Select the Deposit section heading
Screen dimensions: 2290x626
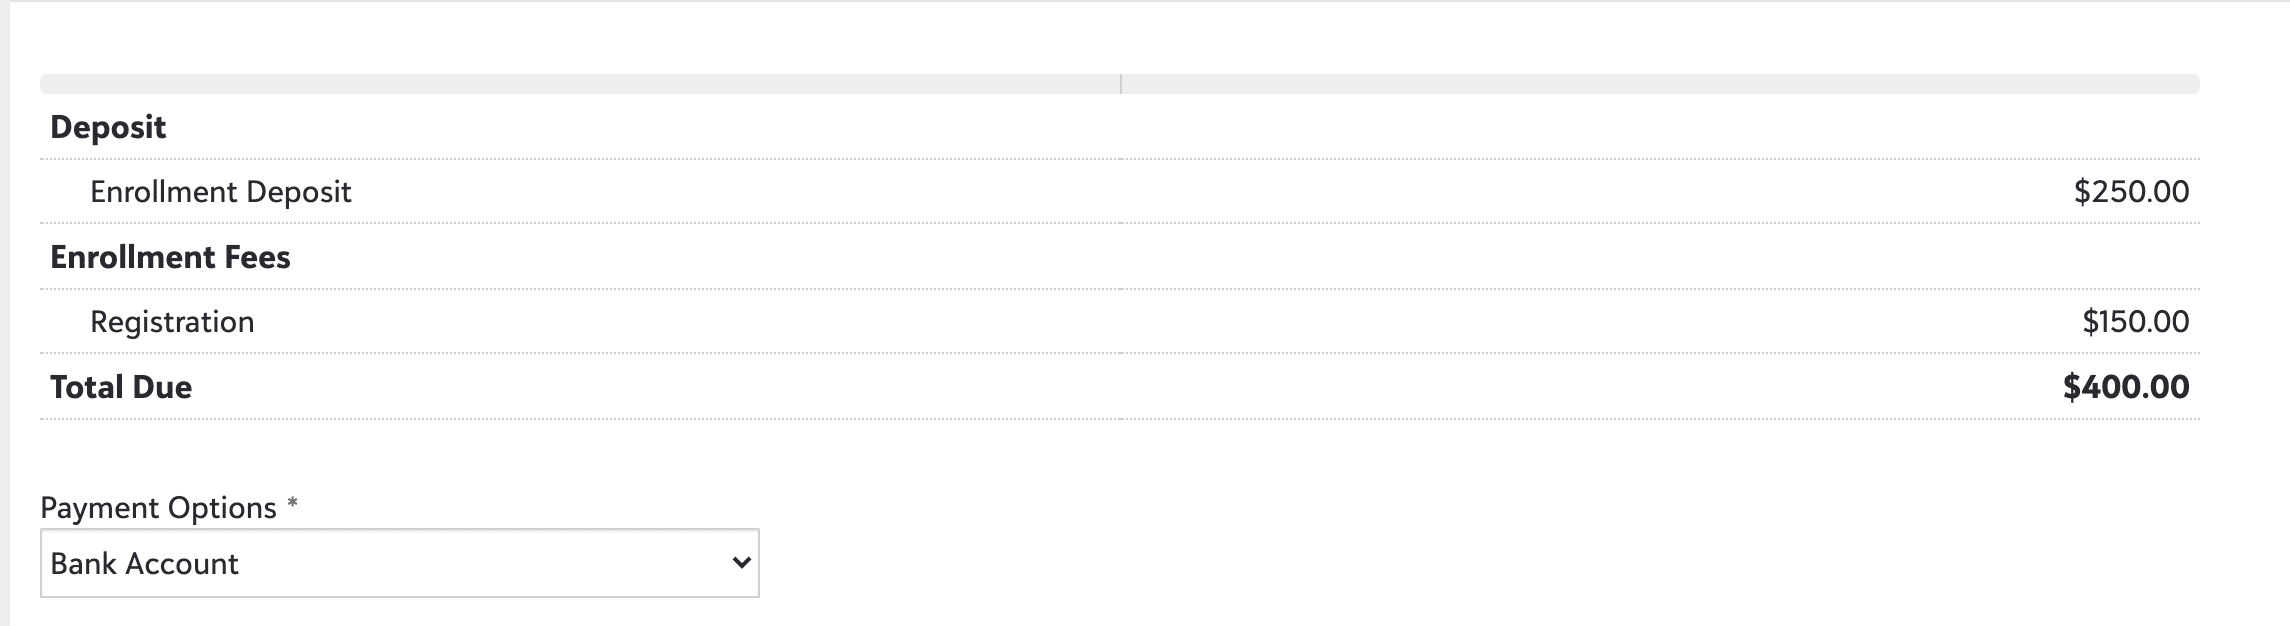click(x=108, y=127)
